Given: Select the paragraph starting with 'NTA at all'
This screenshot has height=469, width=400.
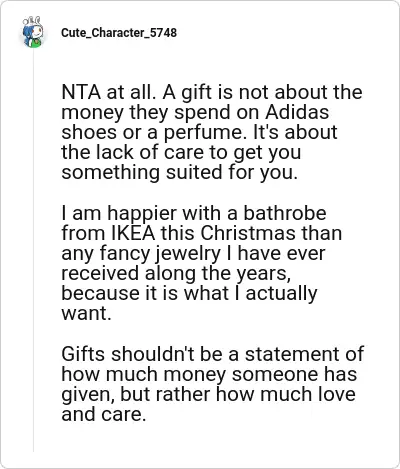Looking at the screenshot, I should [212, 132].
